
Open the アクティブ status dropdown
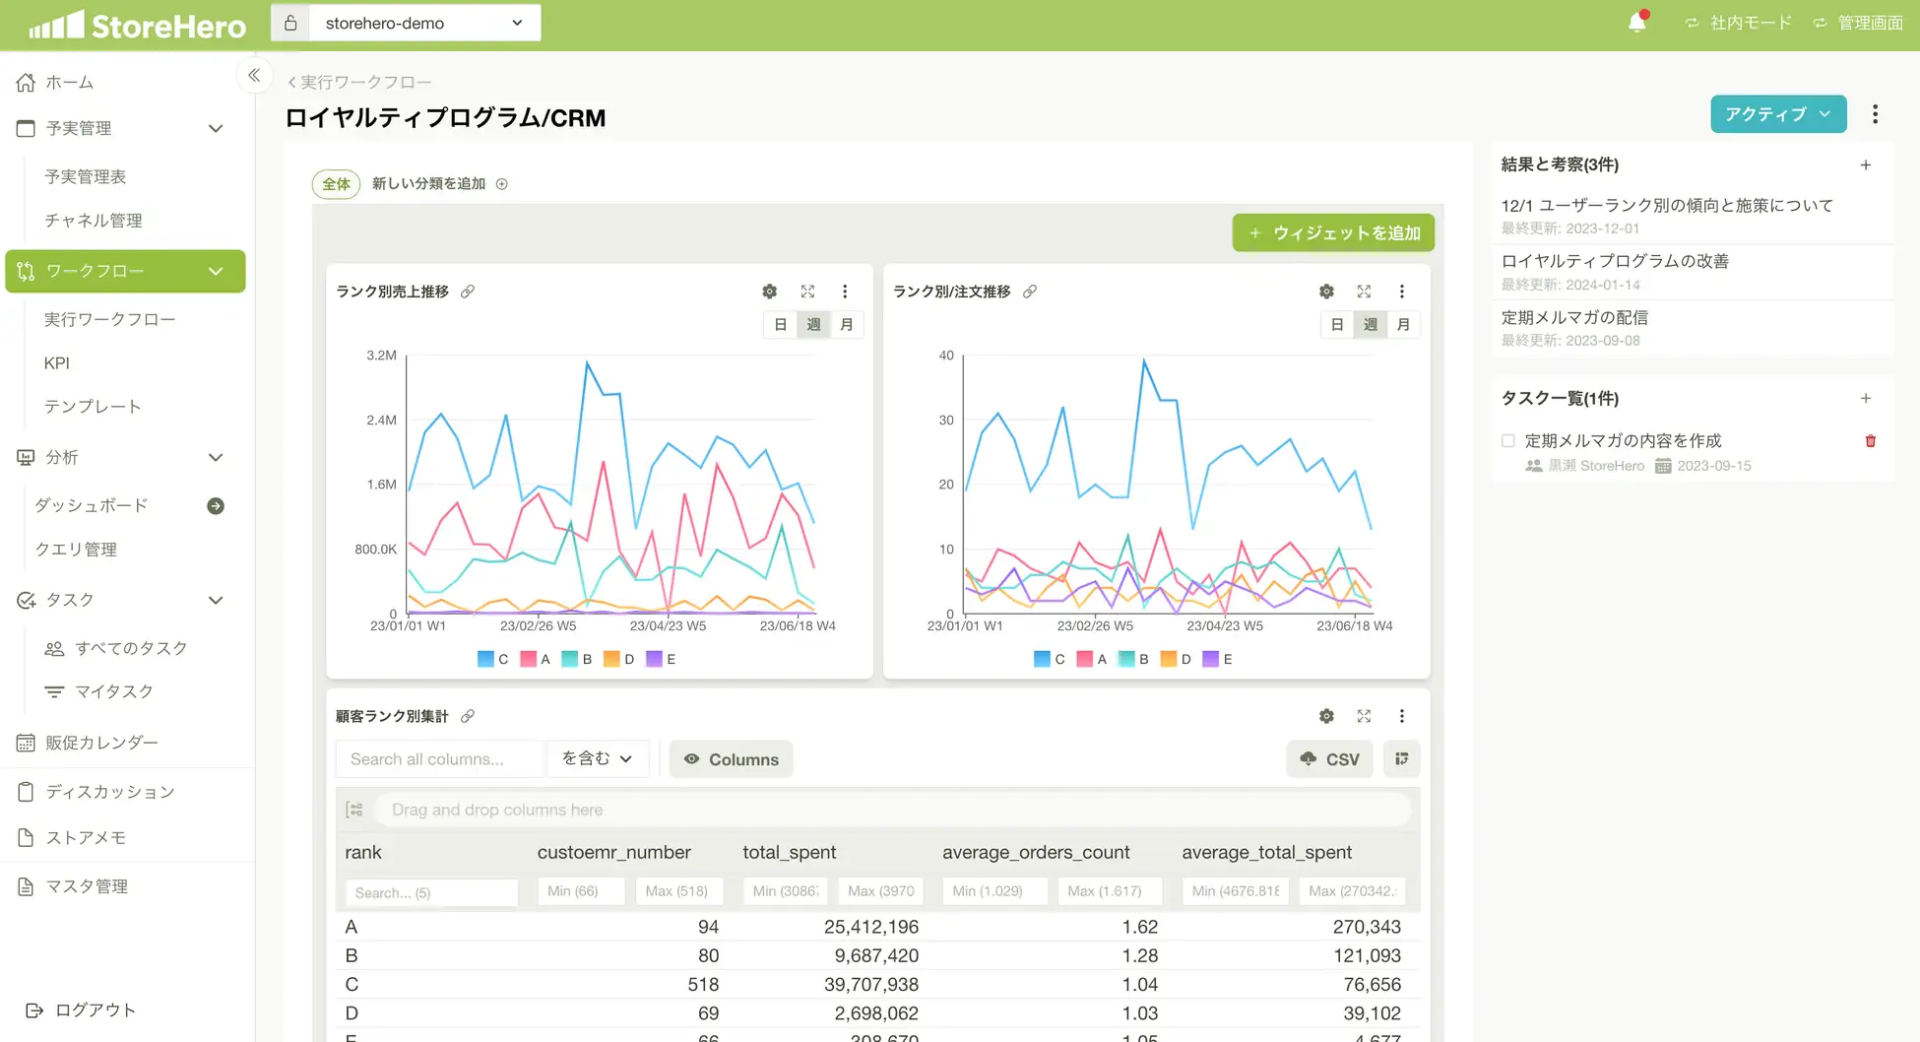tap(1777, 114)
